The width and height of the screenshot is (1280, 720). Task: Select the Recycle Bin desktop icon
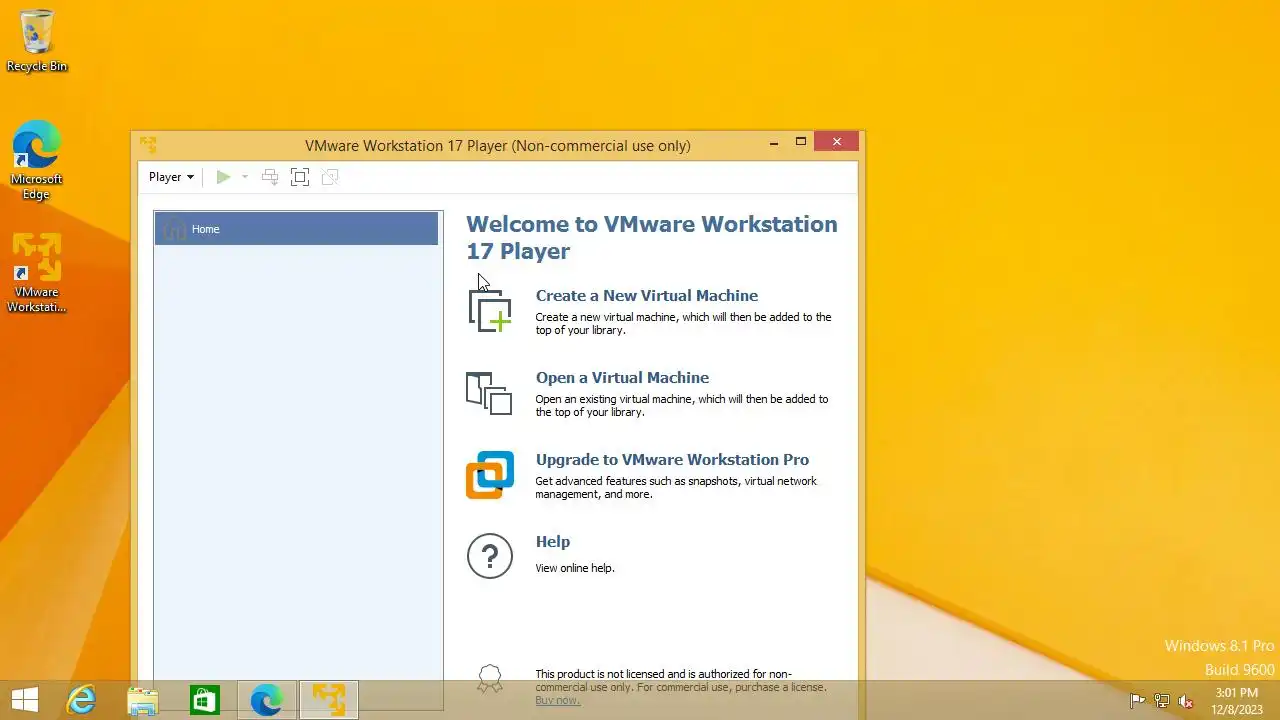(37, 41)
